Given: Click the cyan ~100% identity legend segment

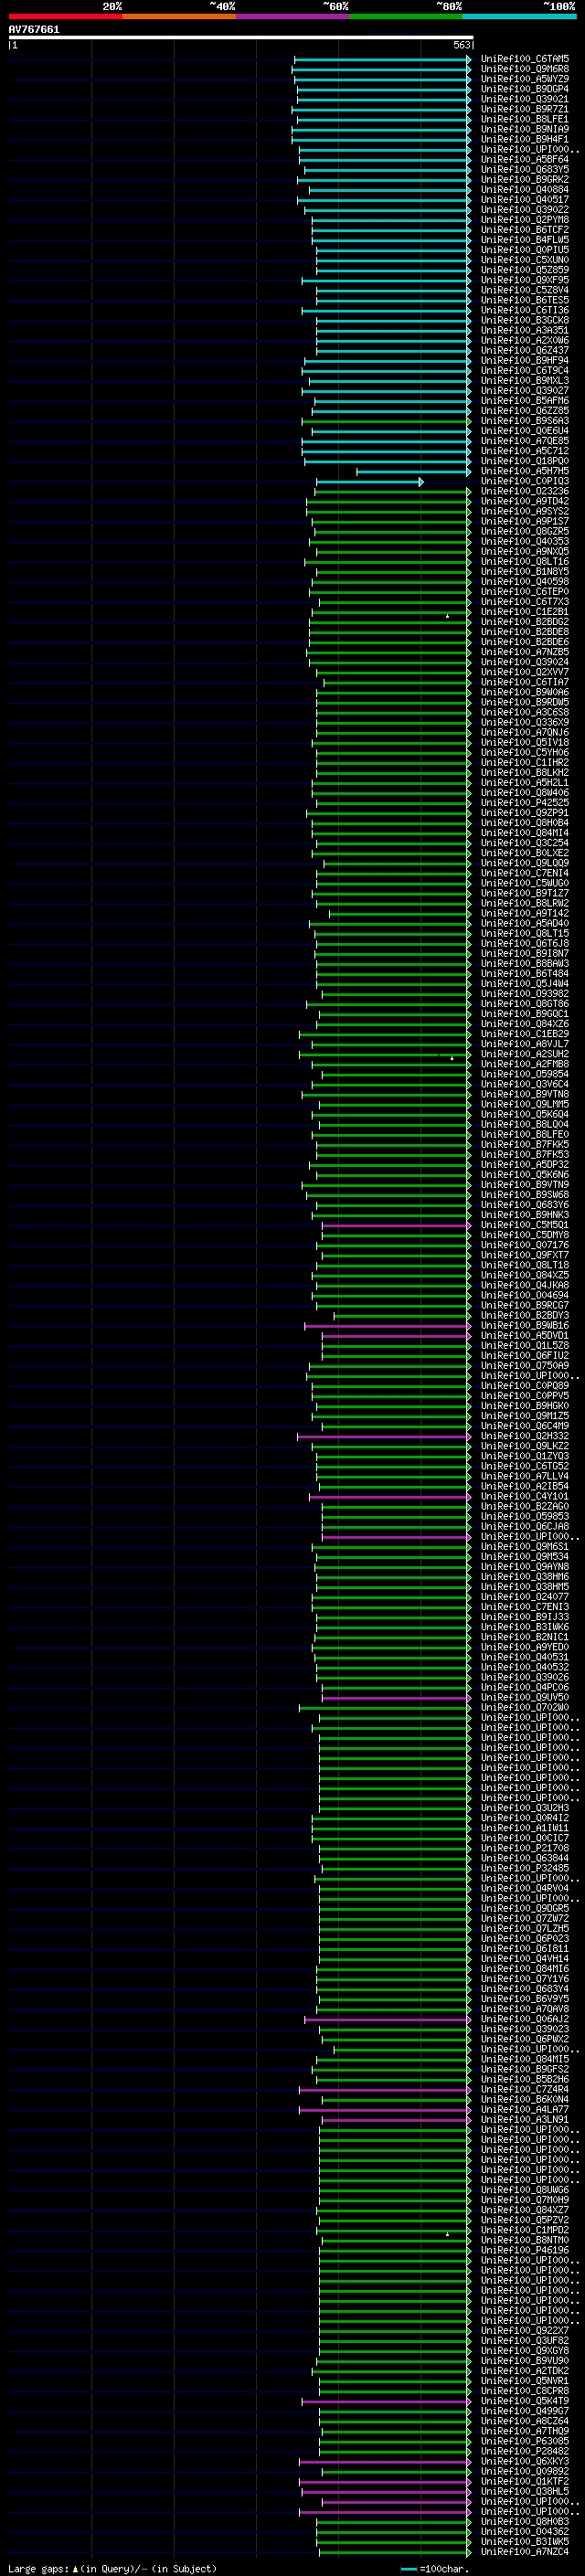Looking at the screenshot, I should point(519,16).
